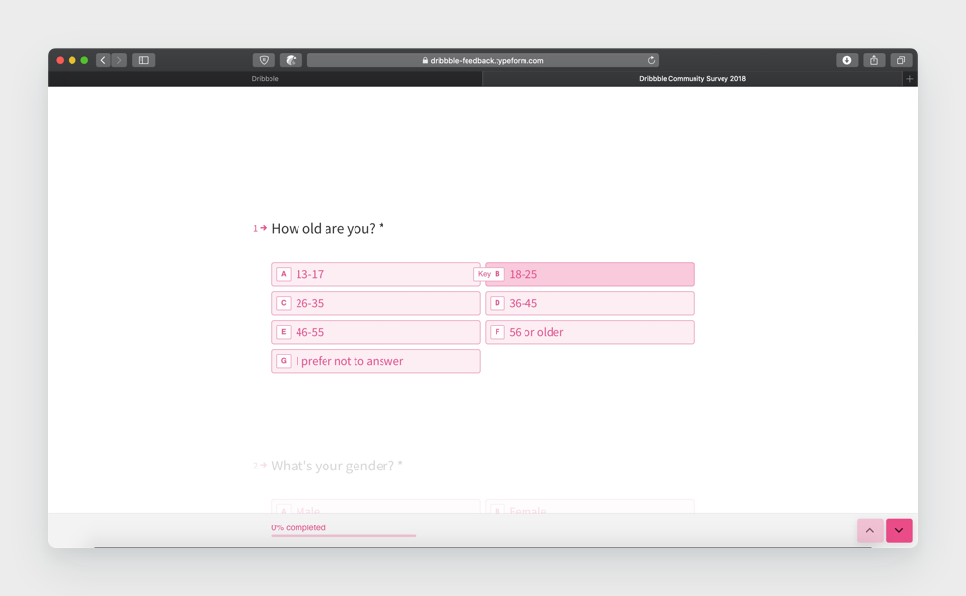Image resolution: width=966 pixels, height=596 pixels.
Task: Select the highlighted 18-25 answer
Action: coord(590,273)
